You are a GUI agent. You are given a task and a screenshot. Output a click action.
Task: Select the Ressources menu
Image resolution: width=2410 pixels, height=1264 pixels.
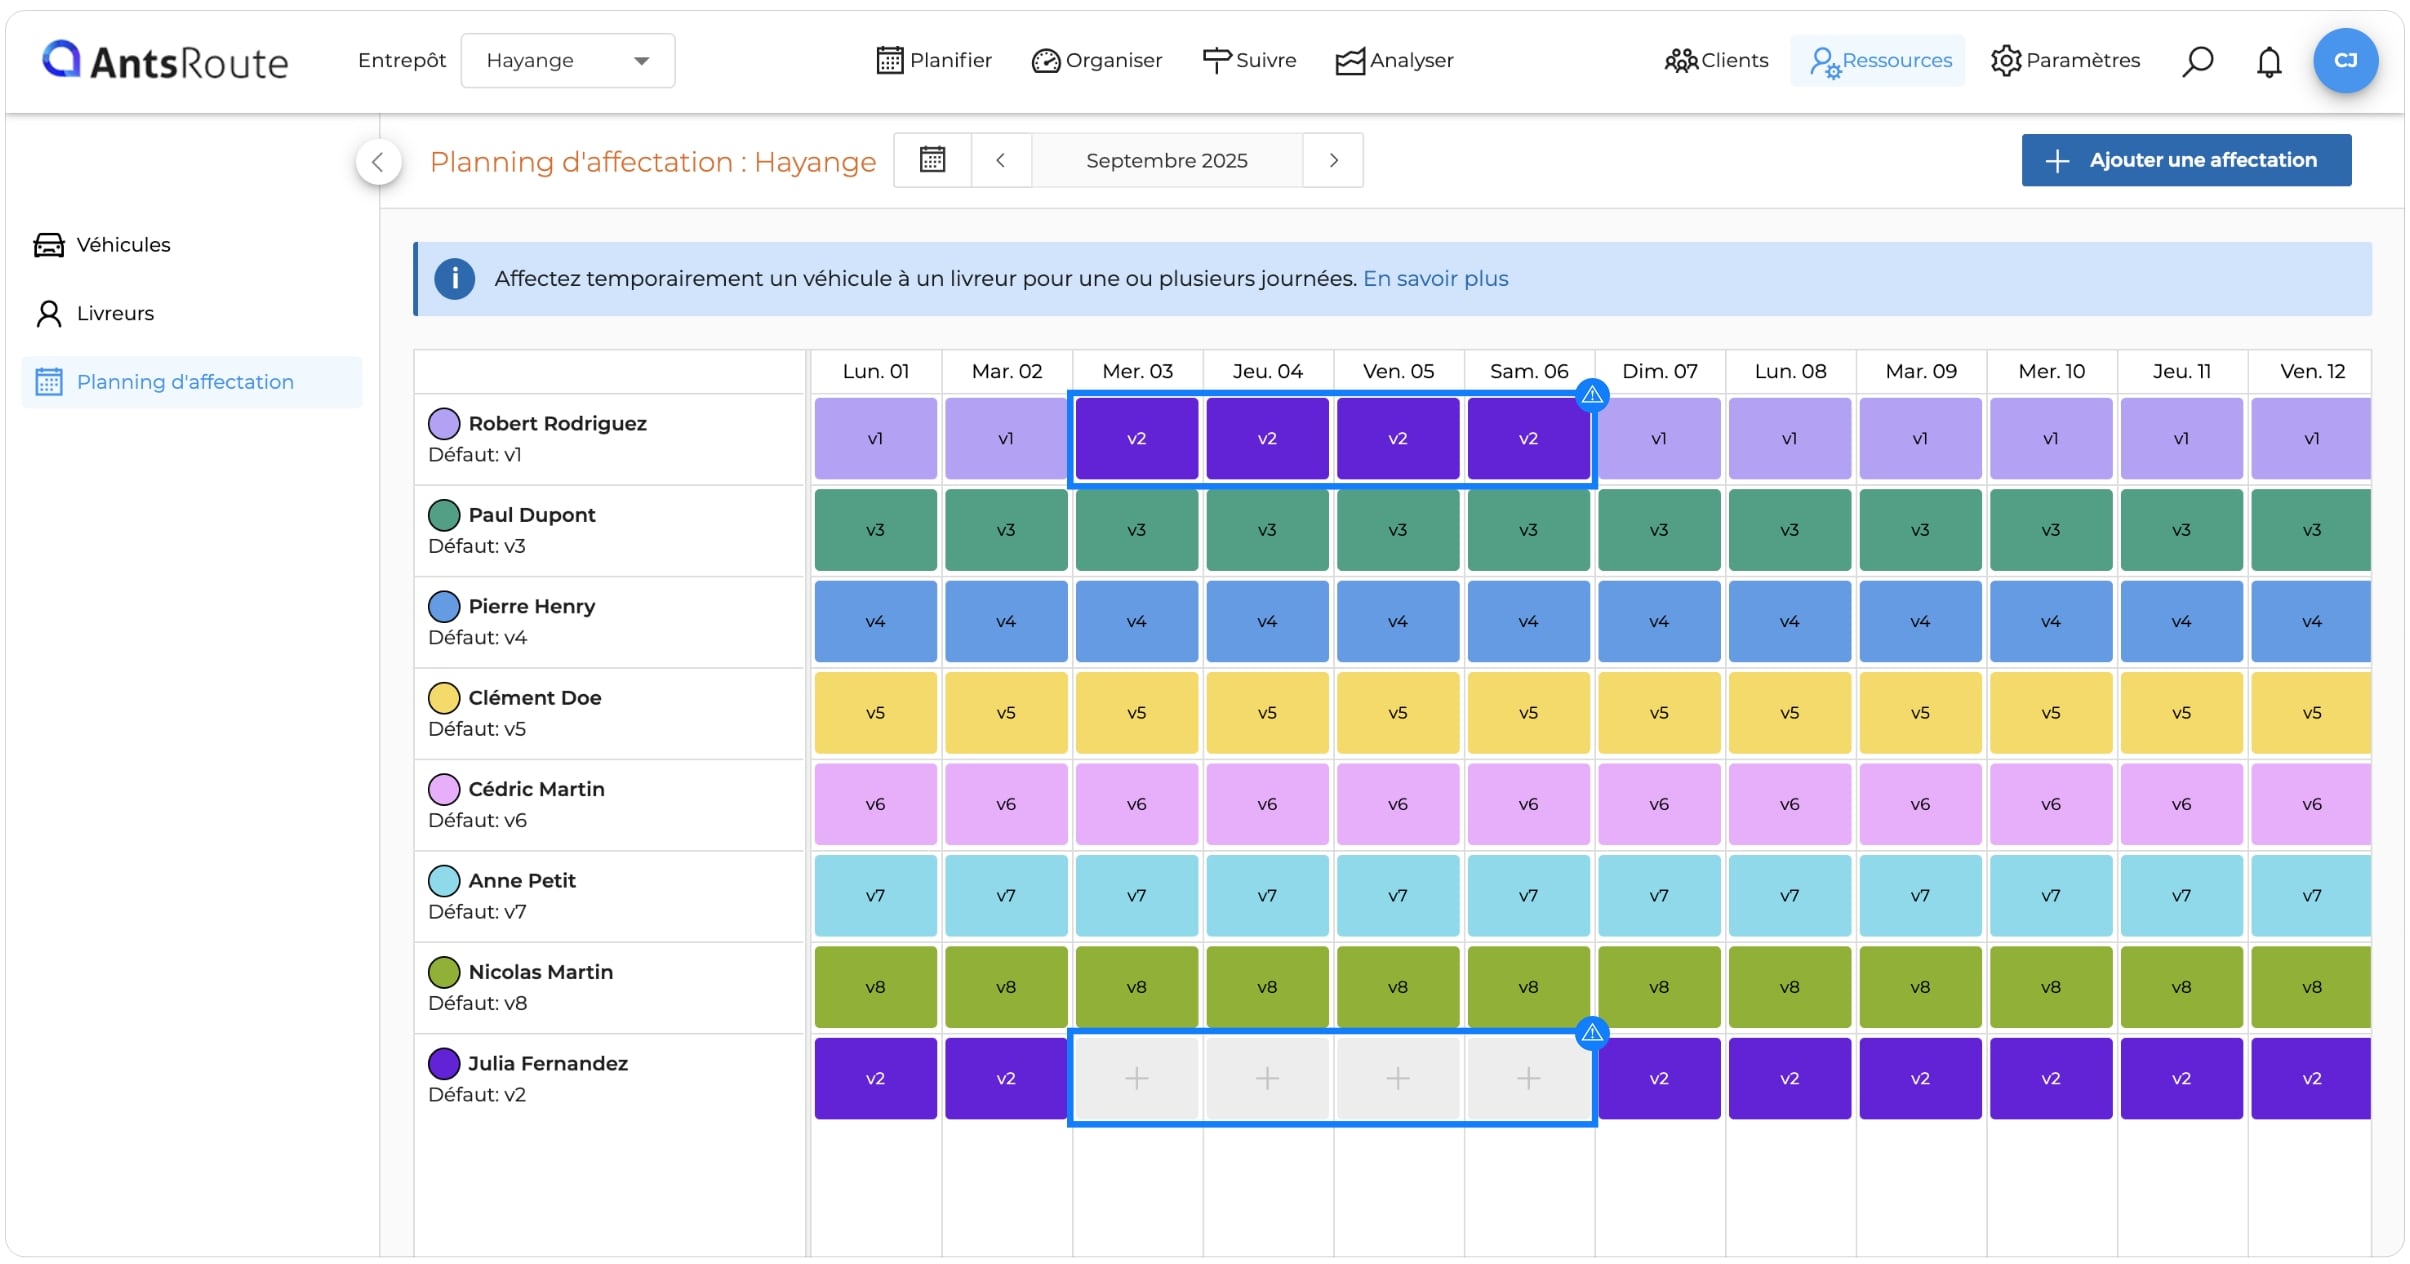pyautogui.click(x=1879, y=60)
